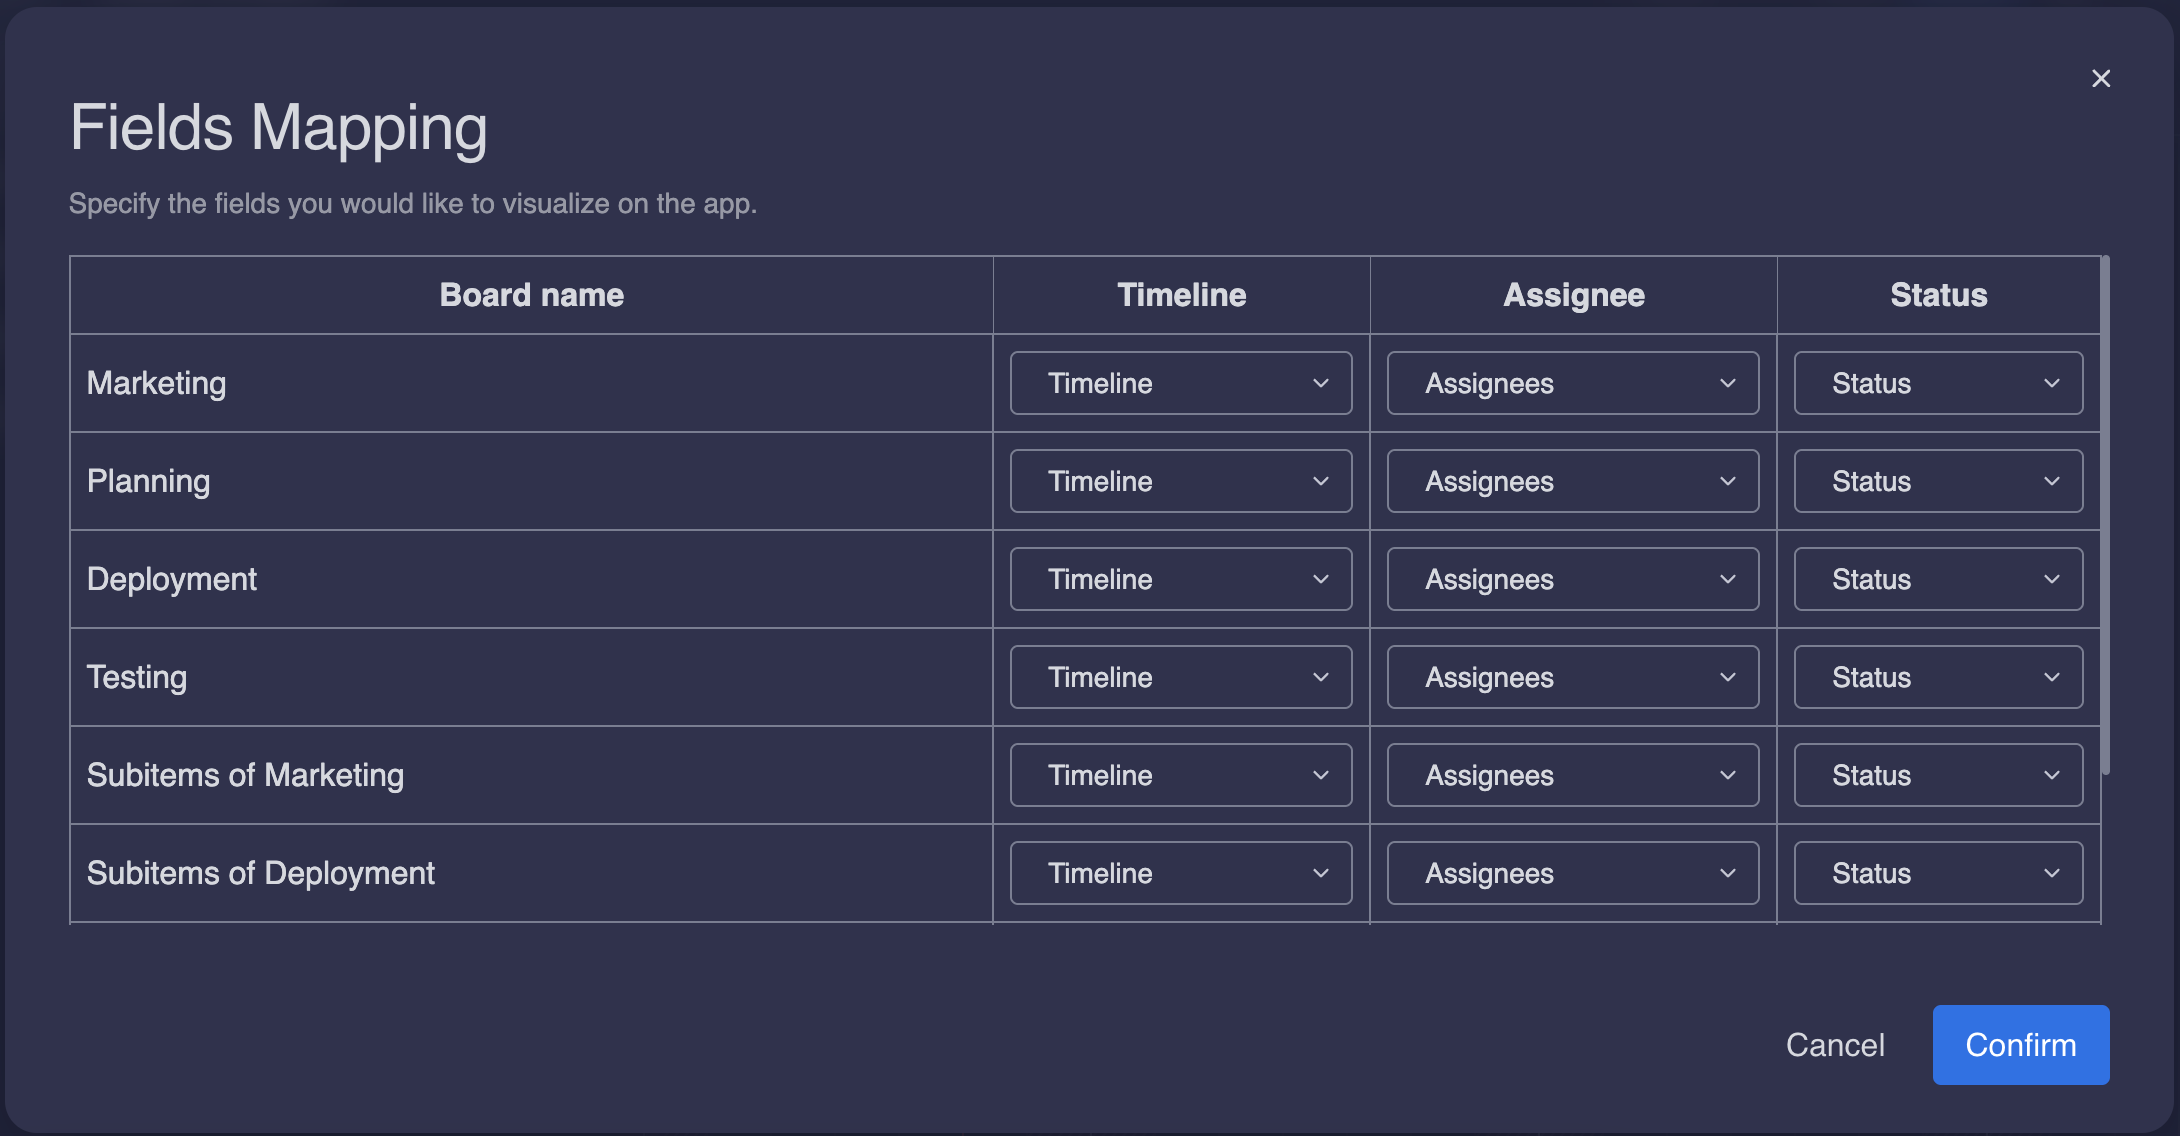Open Deployment Assignees field selector
This screenshot has height=1136, width=2180.
(1572, 579)
